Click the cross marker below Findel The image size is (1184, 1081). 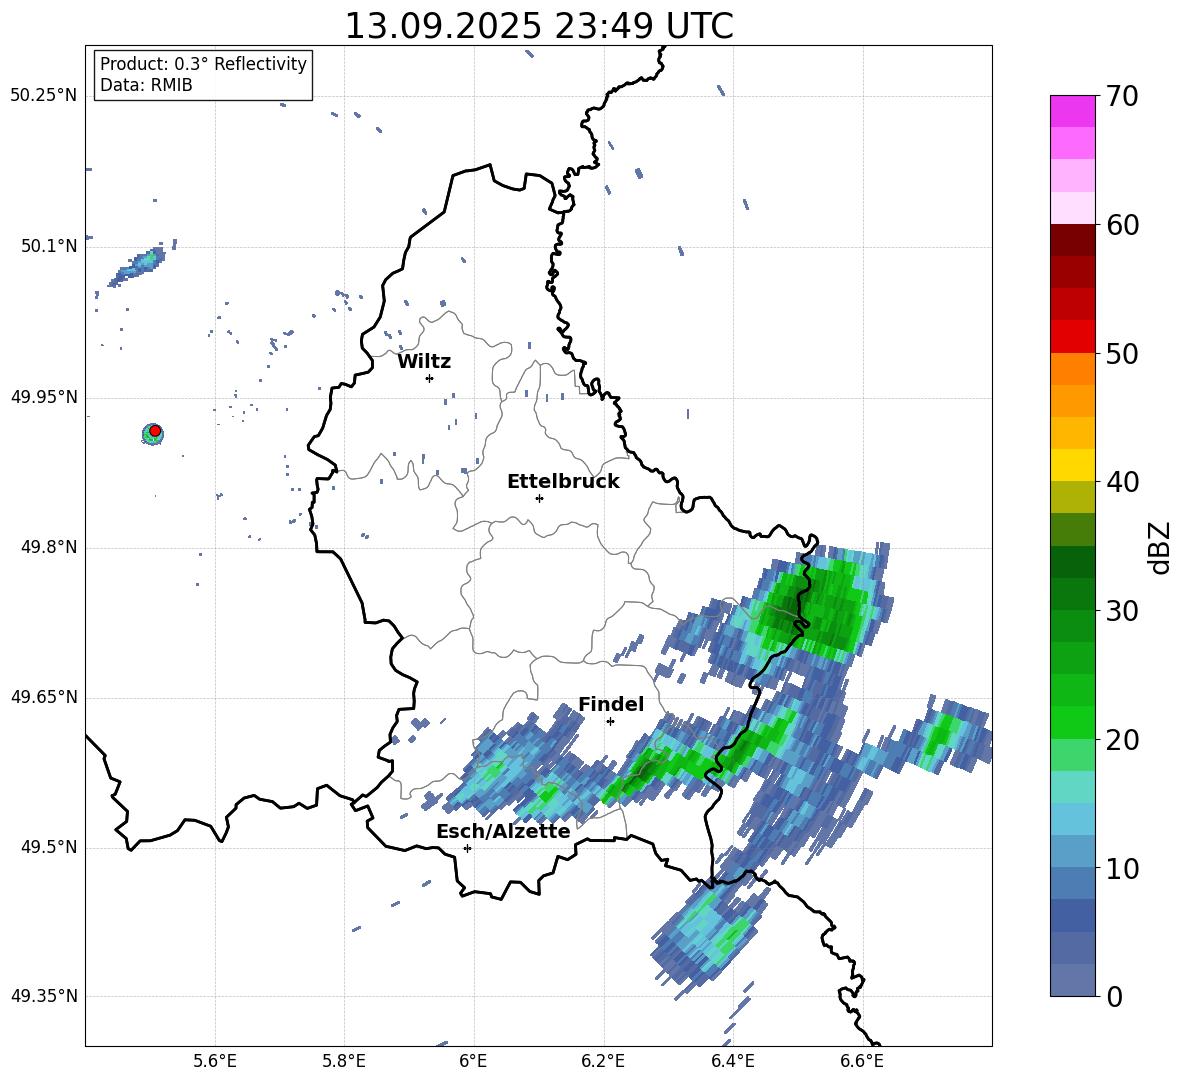click(610, 722)
